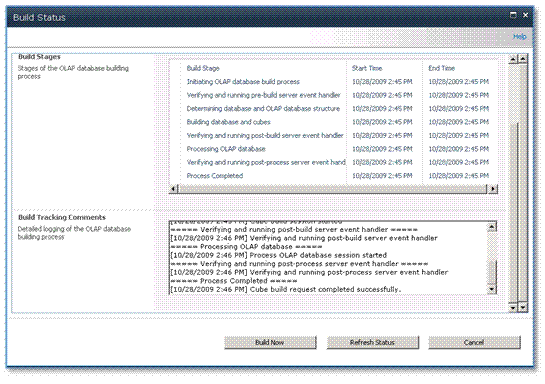Click Start Time of Processing OLAP database row
The width and height of the screenshot is (545, 384).
[382, 149]
